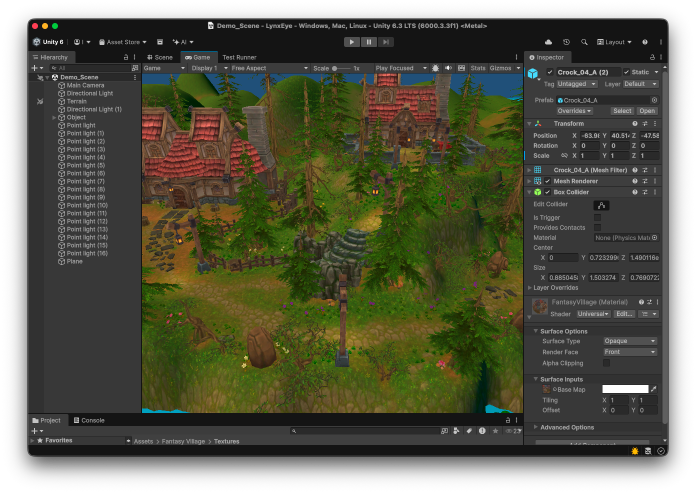The height and width of the screenshot is (493, 696).
Task: Click the Hierarchy search field
Action: coord(90,68)
